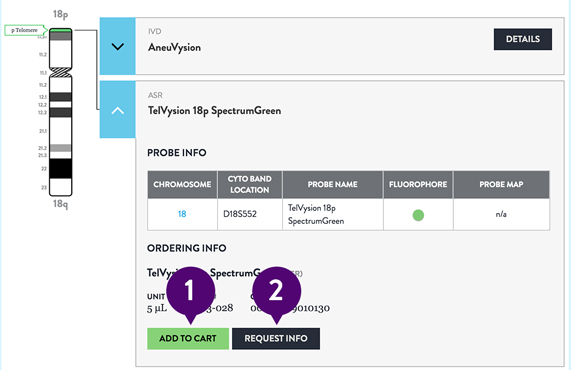Click the PROBE INFO heading

pos(177,153)
